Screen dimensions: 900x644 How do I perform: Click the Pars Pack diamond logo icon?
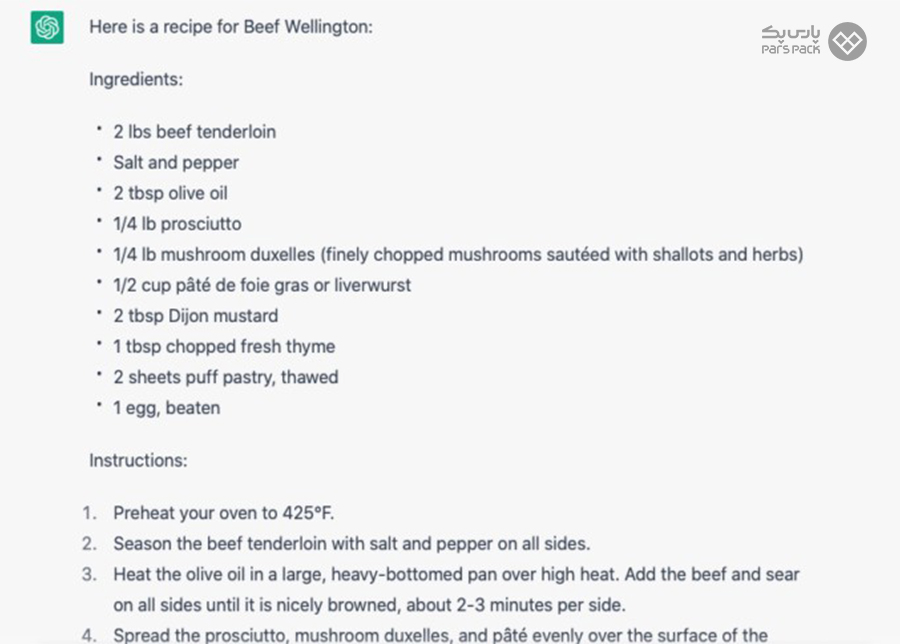[847, 41]
